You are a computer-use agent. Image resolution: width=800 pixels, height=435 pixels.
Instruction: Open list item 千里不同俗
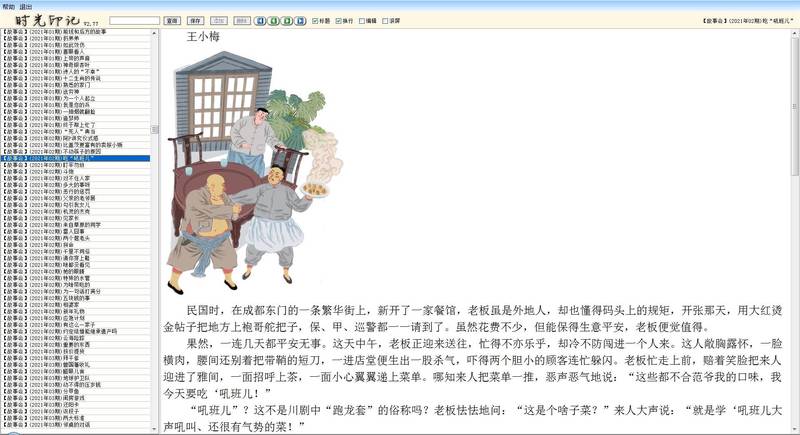76,251
